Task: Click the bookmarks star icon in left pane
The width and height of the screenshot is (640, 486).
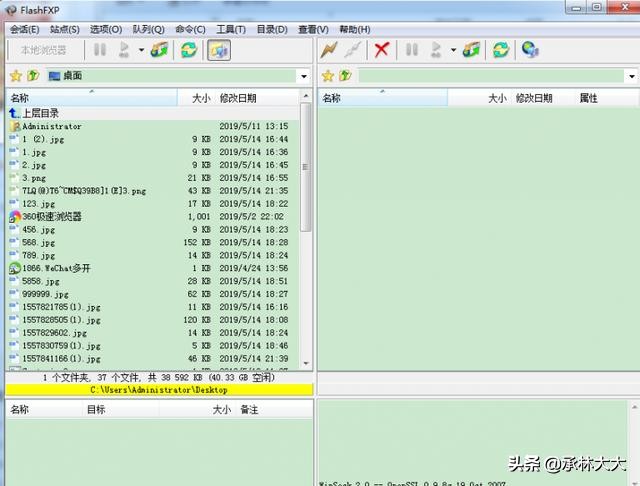Action: 16,75
